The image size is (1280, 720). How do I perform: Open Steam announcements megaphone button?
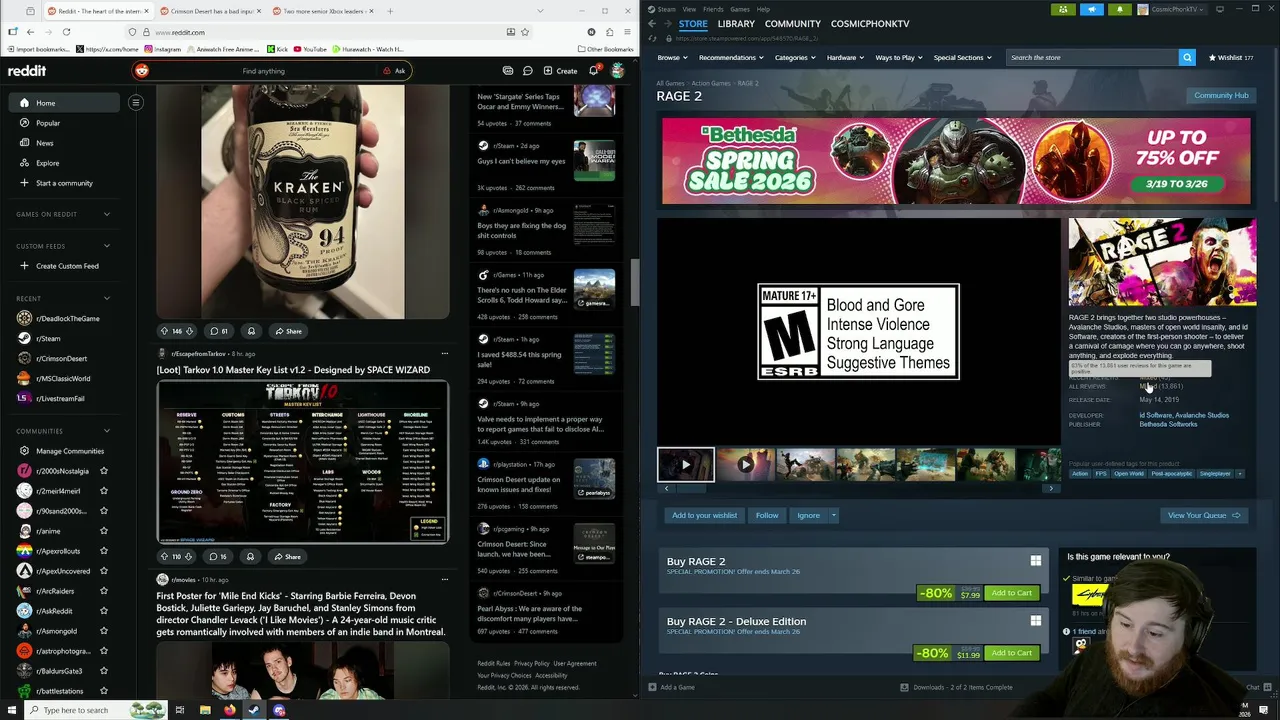tap(1091, 9)
